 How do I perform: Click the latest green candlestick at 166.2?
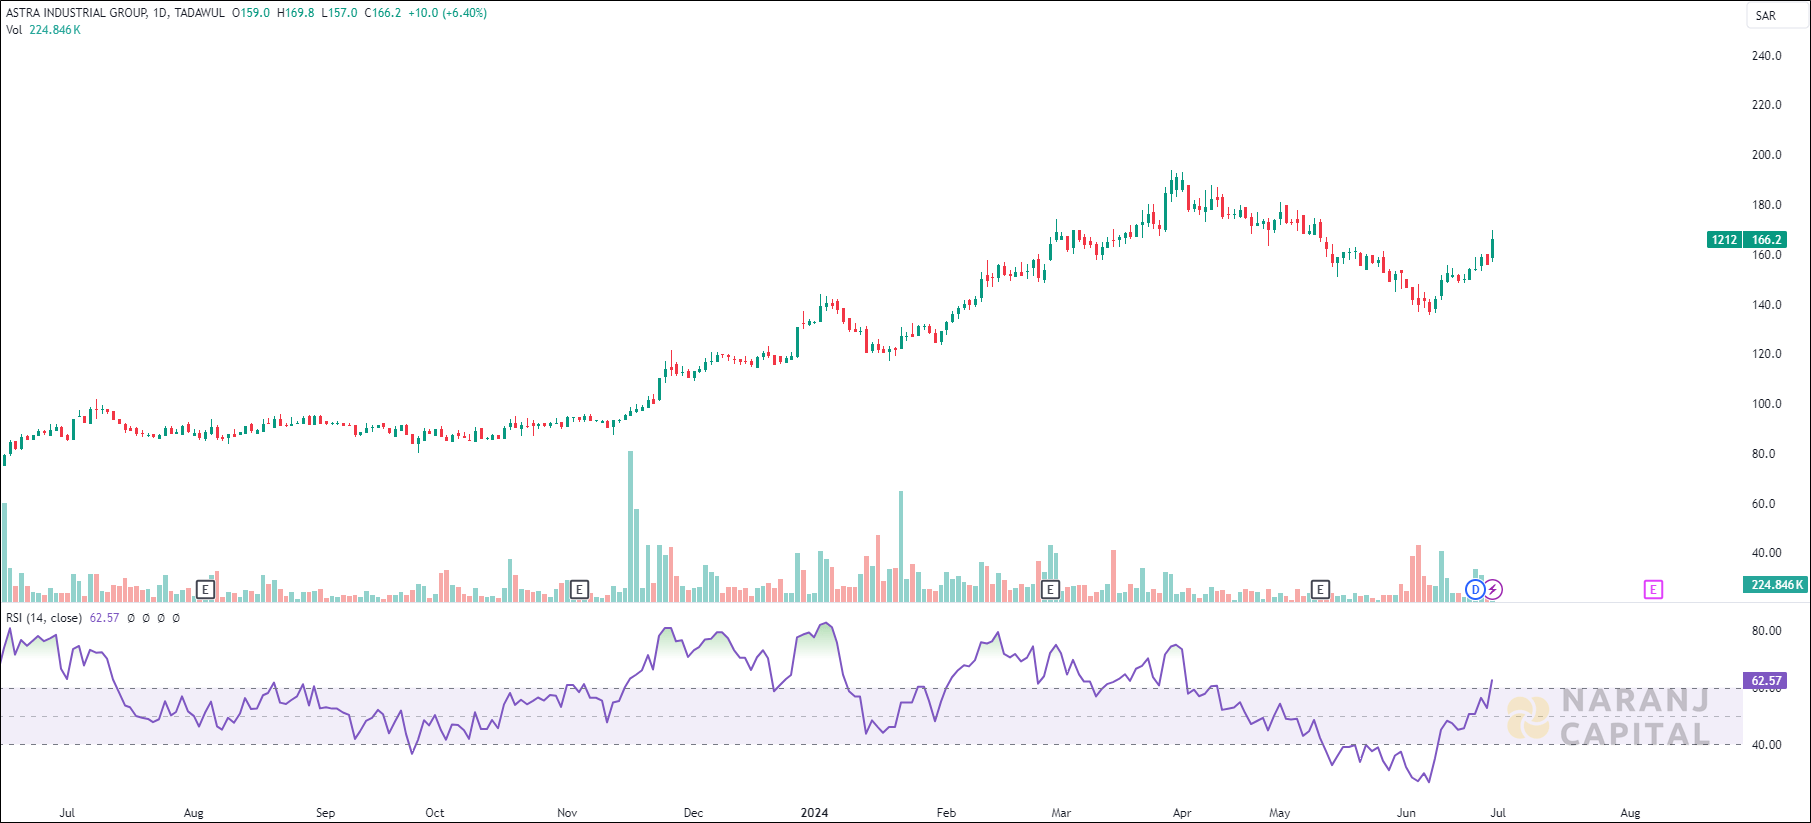1492,246
